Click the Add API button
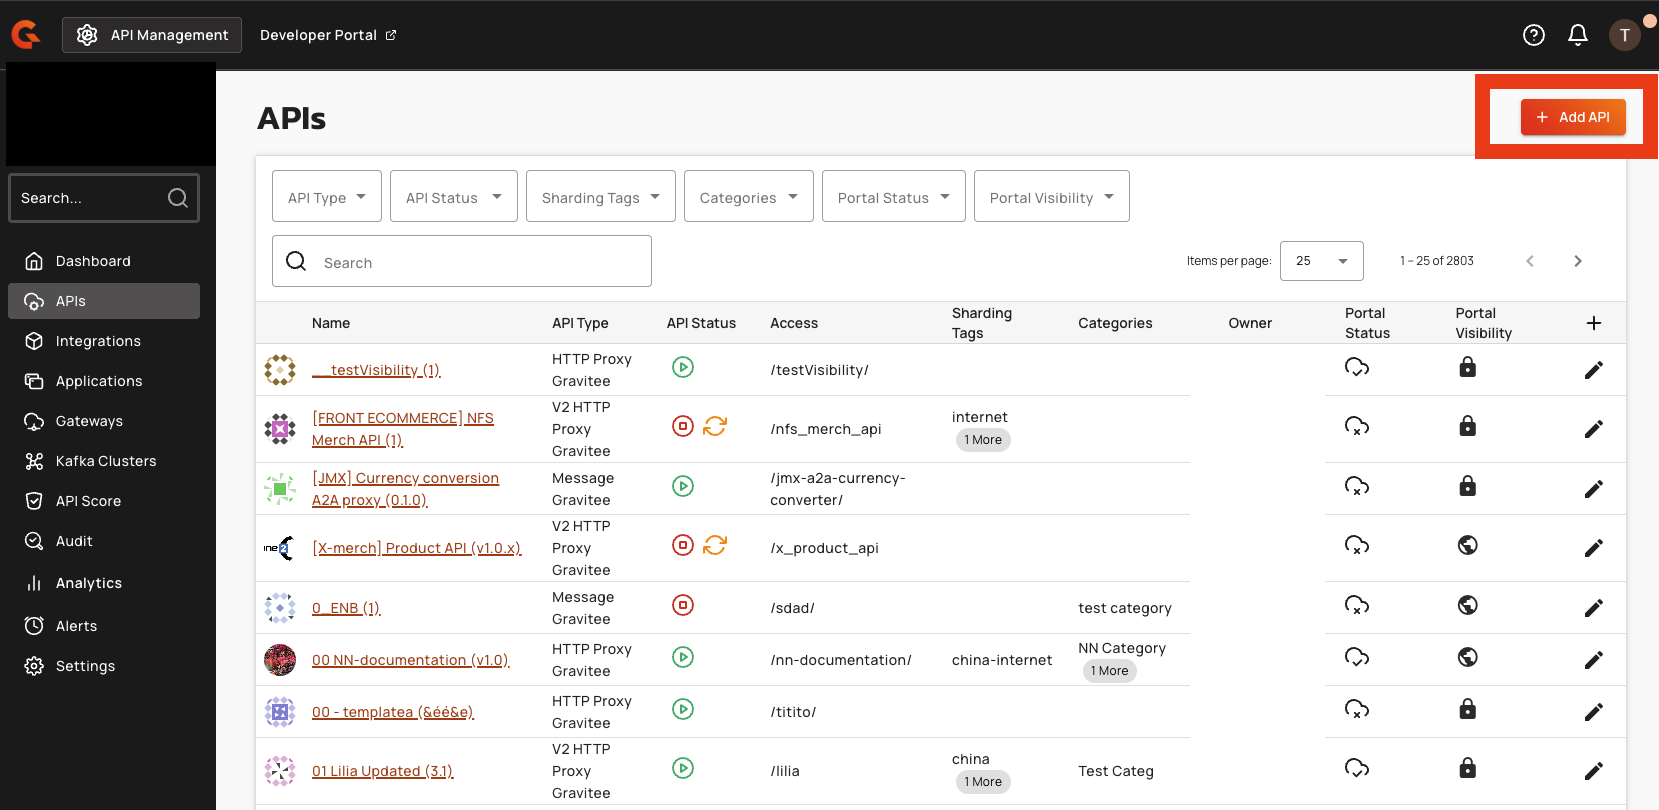Screen dimensions: 1659x810 click(x=1572, y=117)
